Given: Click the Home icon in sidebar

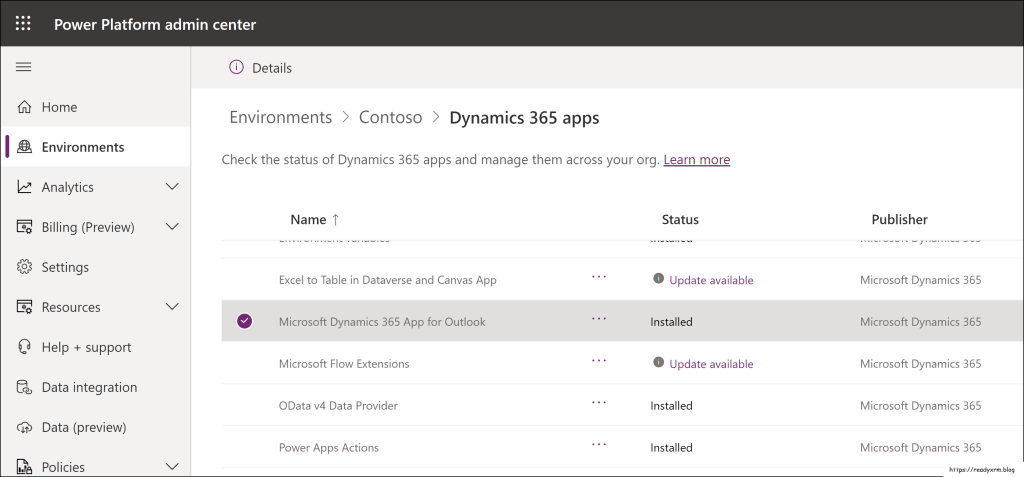Looking at the screenshot, I should (25, 107).
